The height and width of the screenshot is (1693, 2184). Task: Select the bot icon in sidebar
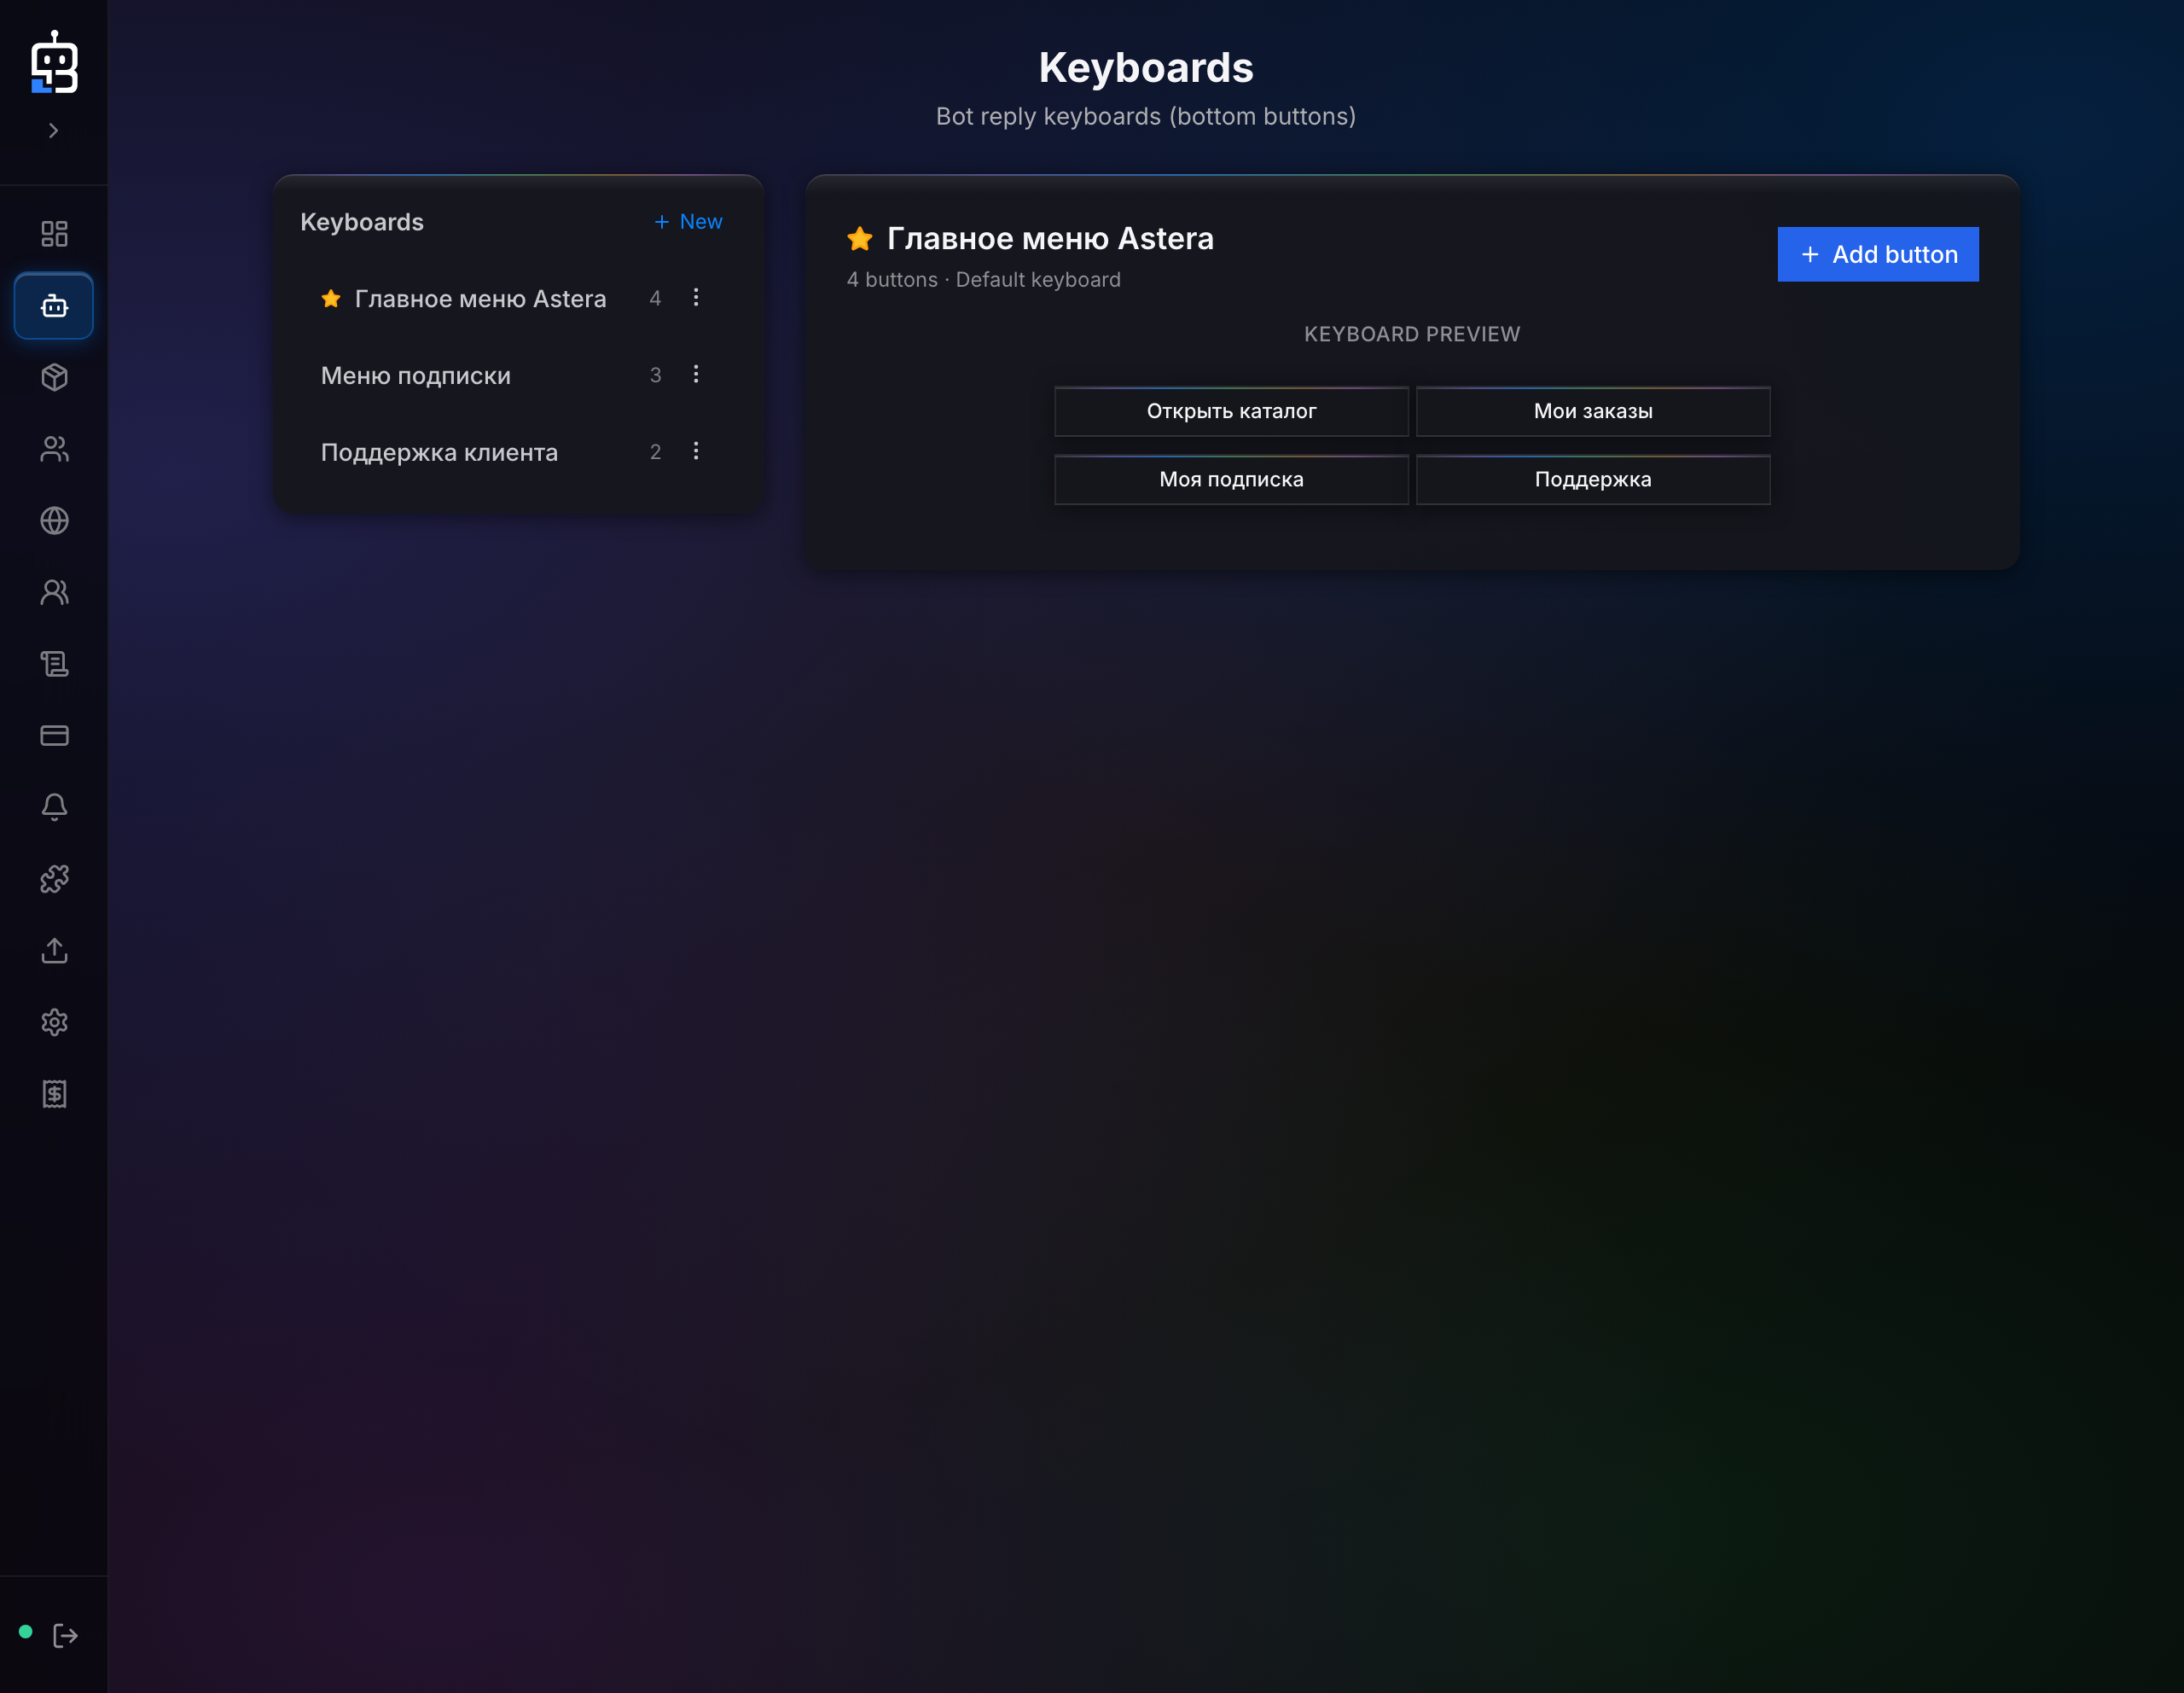(54, 306)
